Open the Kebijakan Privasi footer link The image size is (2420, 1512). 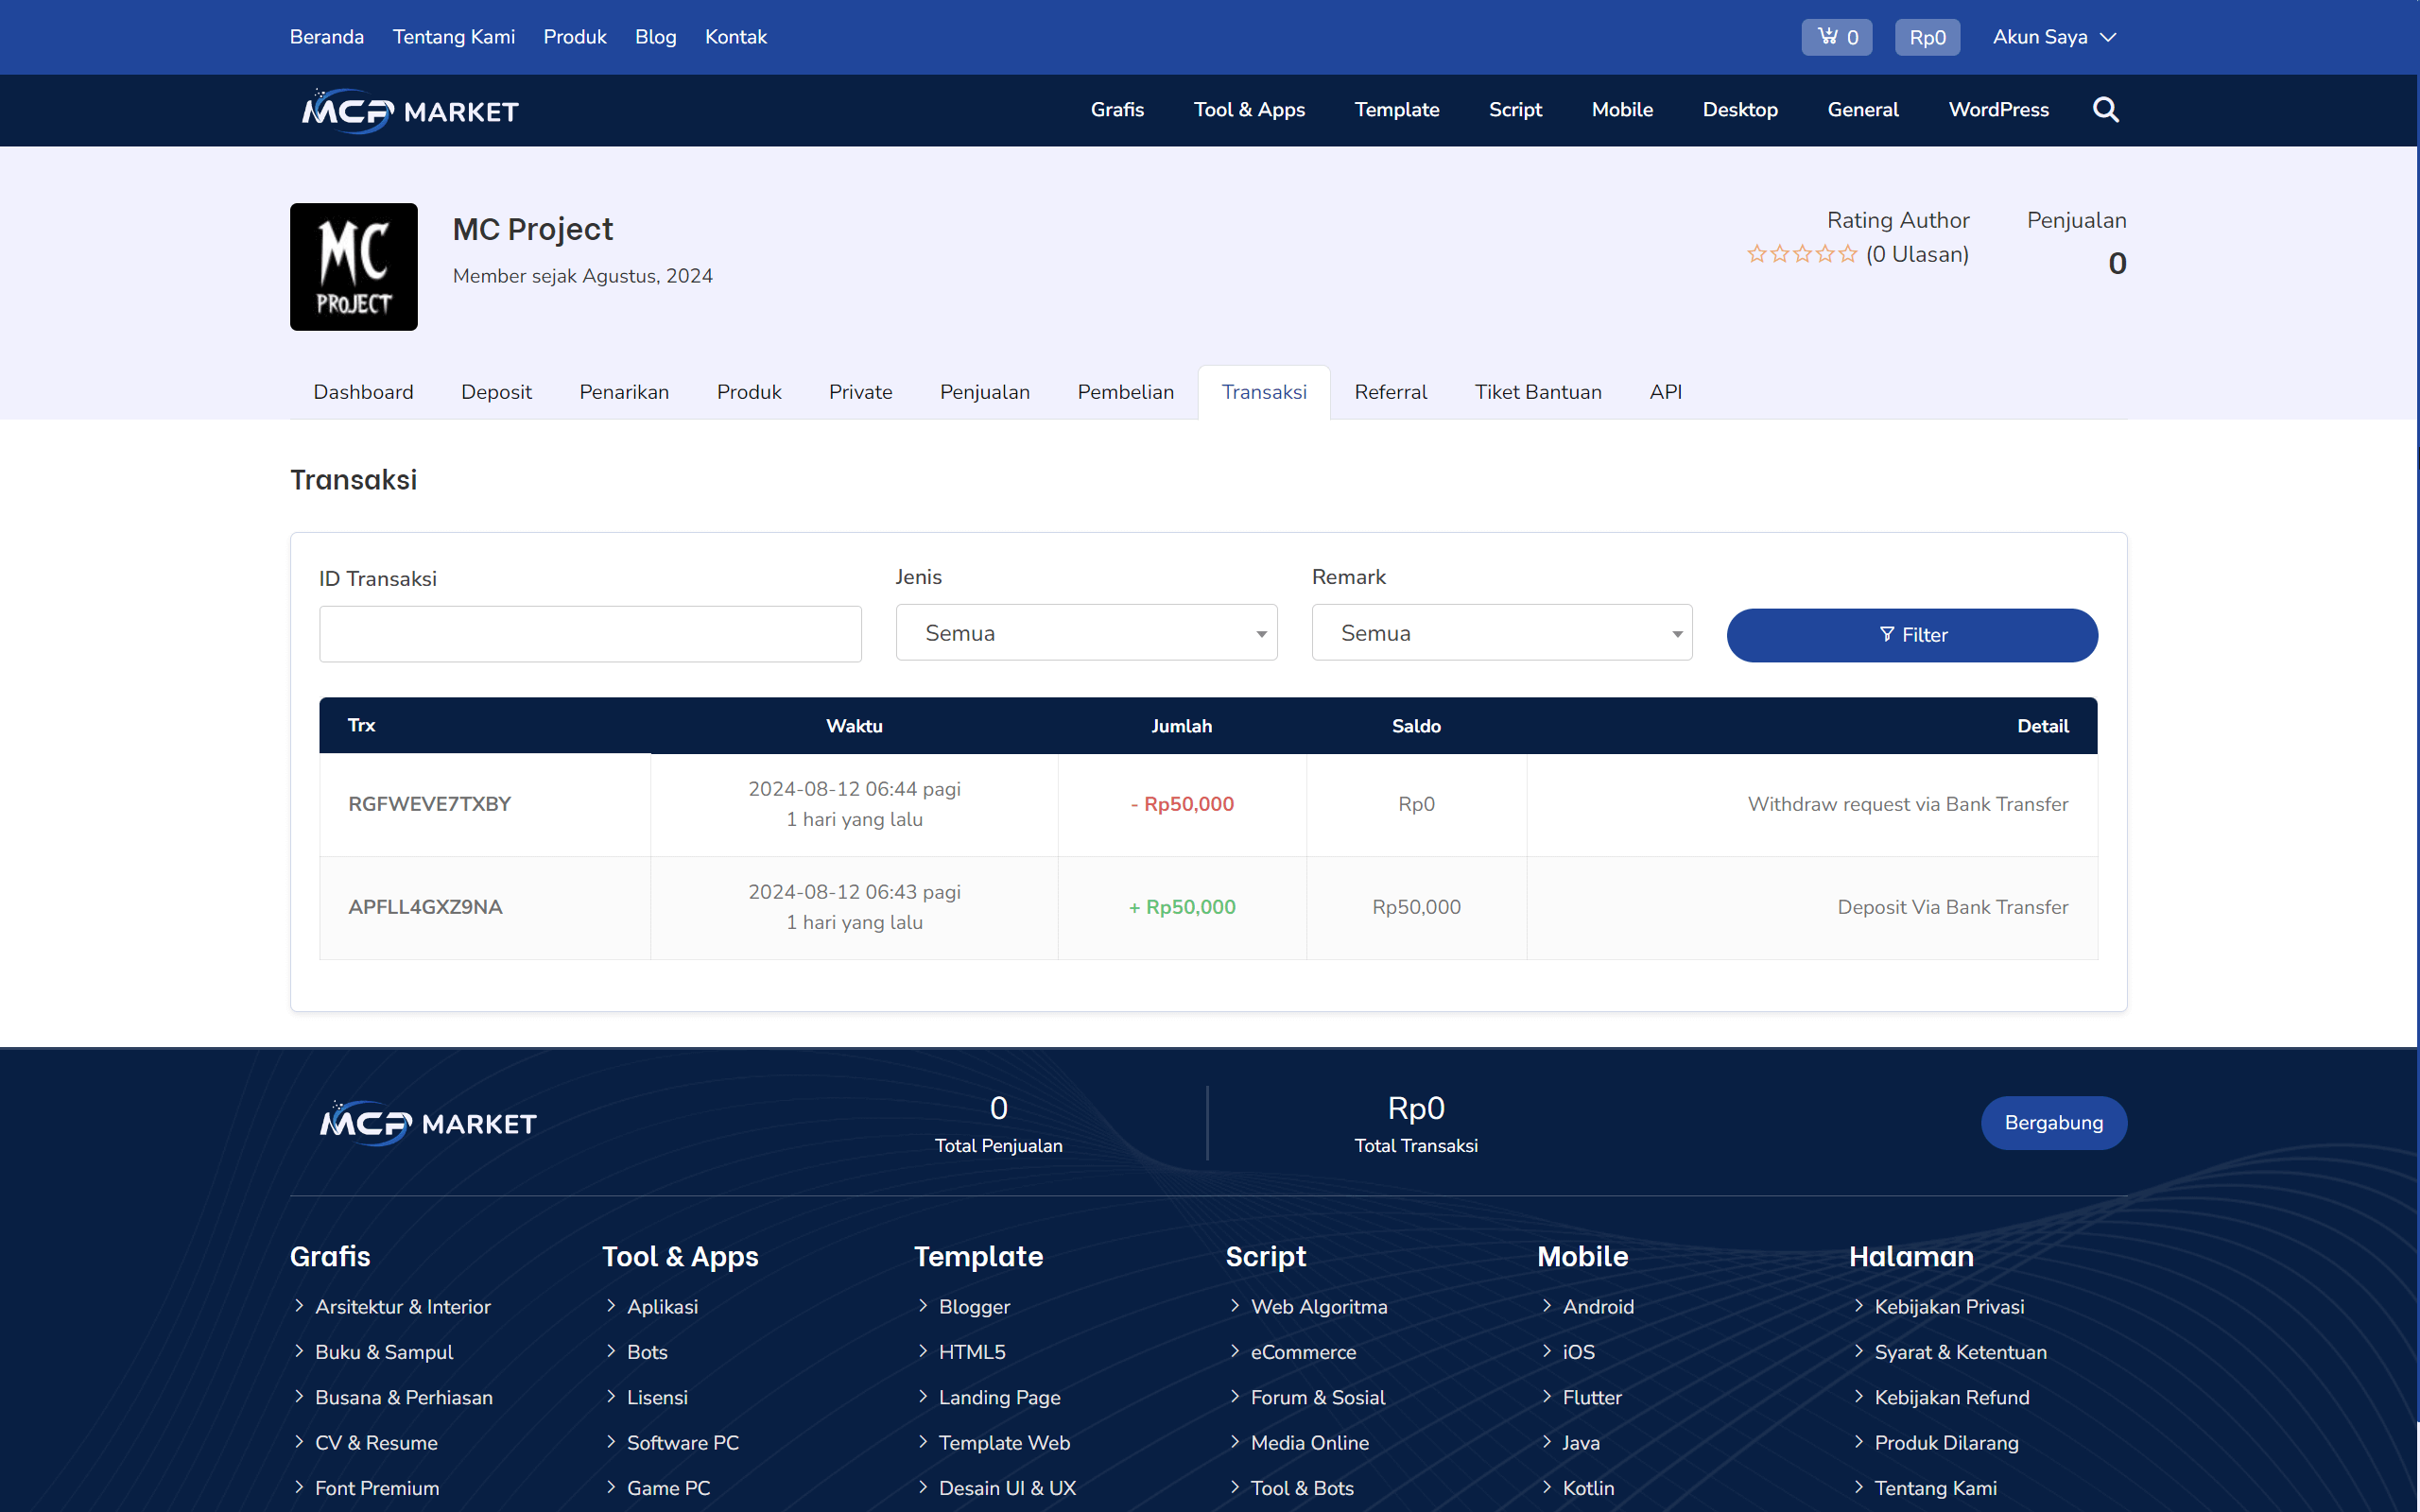[1949, 1306]
